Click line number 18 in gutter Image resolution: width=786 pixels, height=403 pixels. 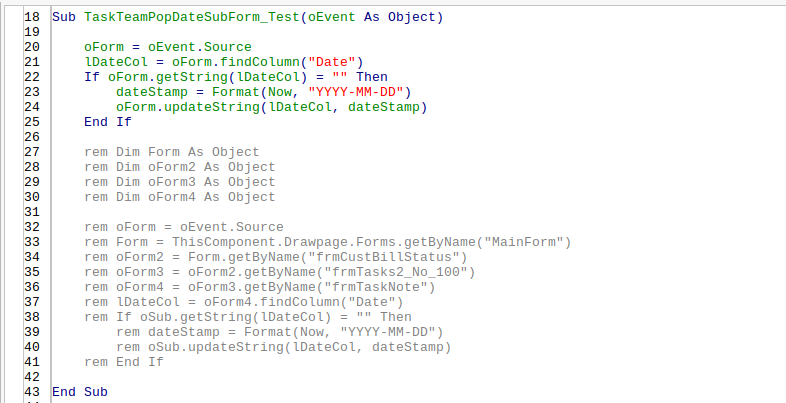click(x=32, y=17)
